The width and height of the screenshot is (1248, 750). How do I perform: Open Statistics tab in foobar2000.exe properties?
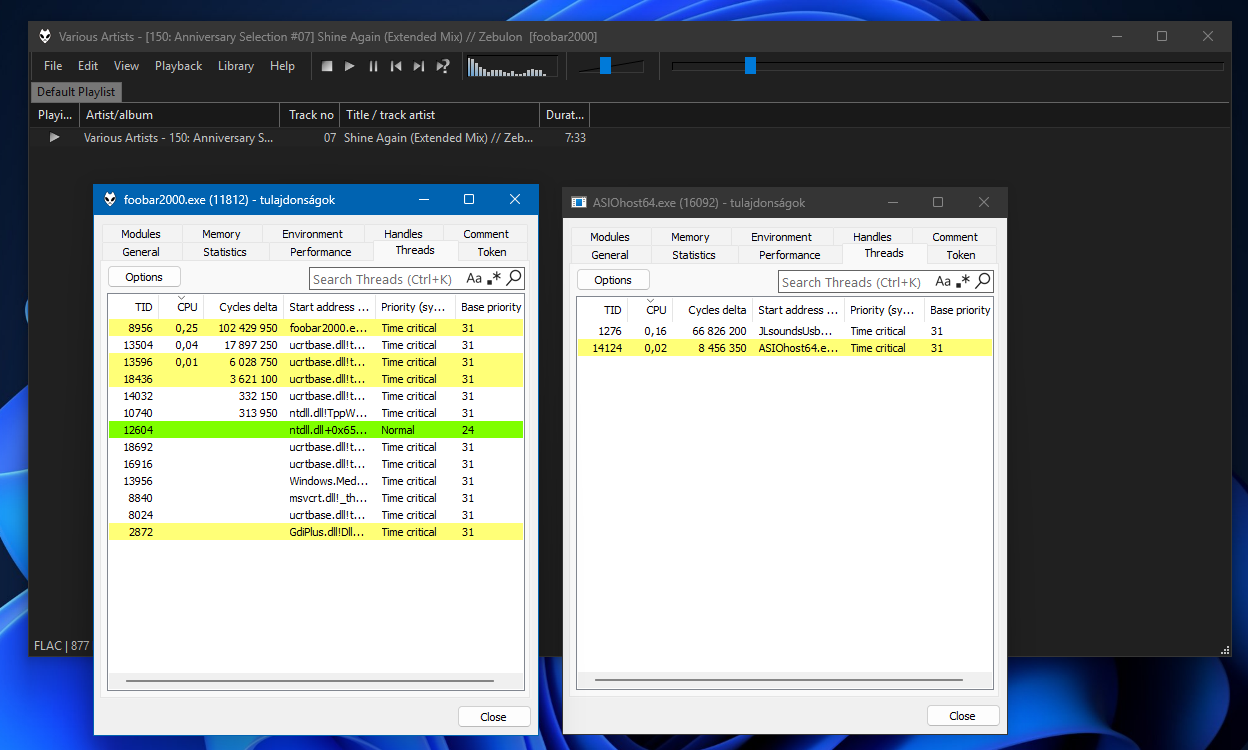[x=225, y=252]
